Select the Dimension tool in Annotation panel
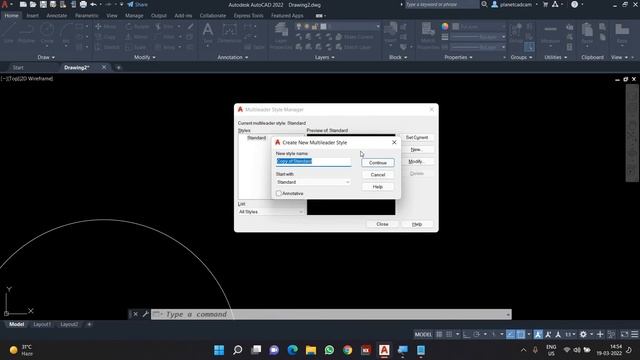 tap(229, 33)
